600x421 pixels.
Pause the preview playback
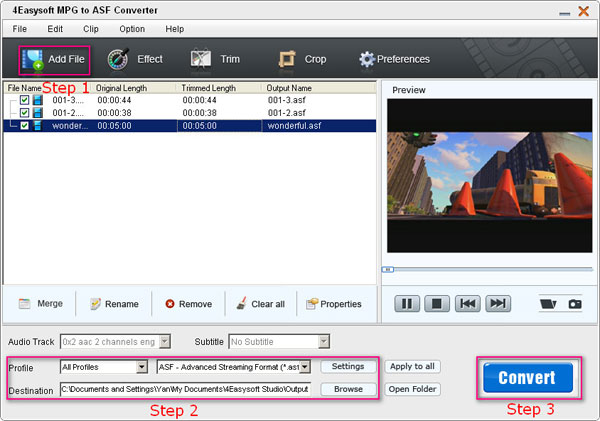coord(407,304)
